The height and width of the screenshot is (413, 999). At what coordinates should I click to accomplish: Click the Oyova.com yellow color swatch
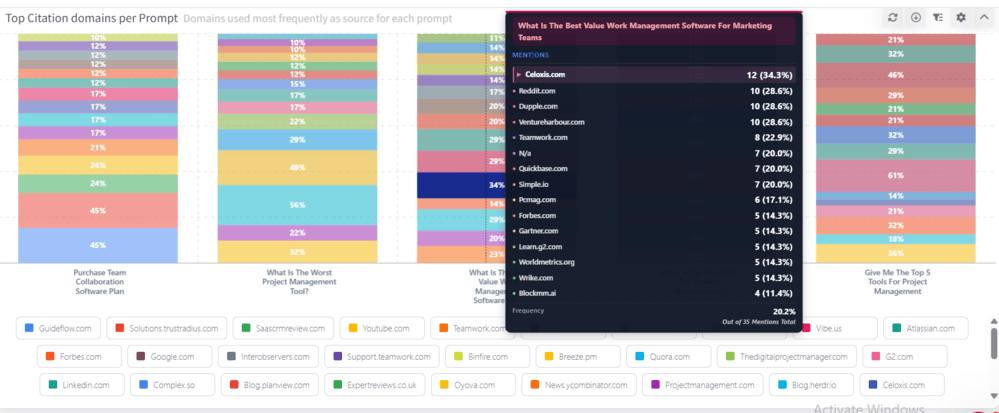(x=445, y=385)
